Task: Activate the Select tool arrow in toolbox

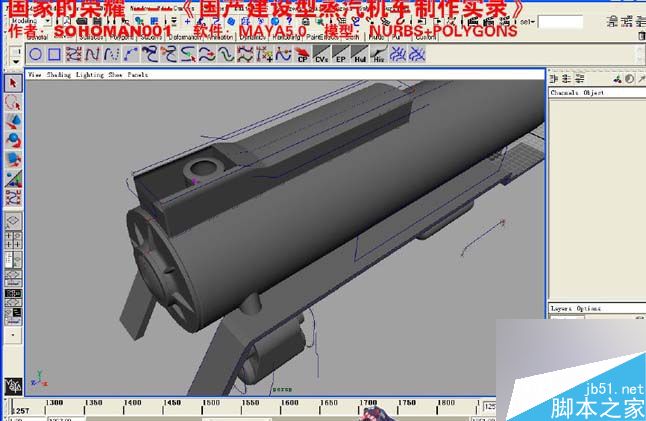Action: pos(13,83)
